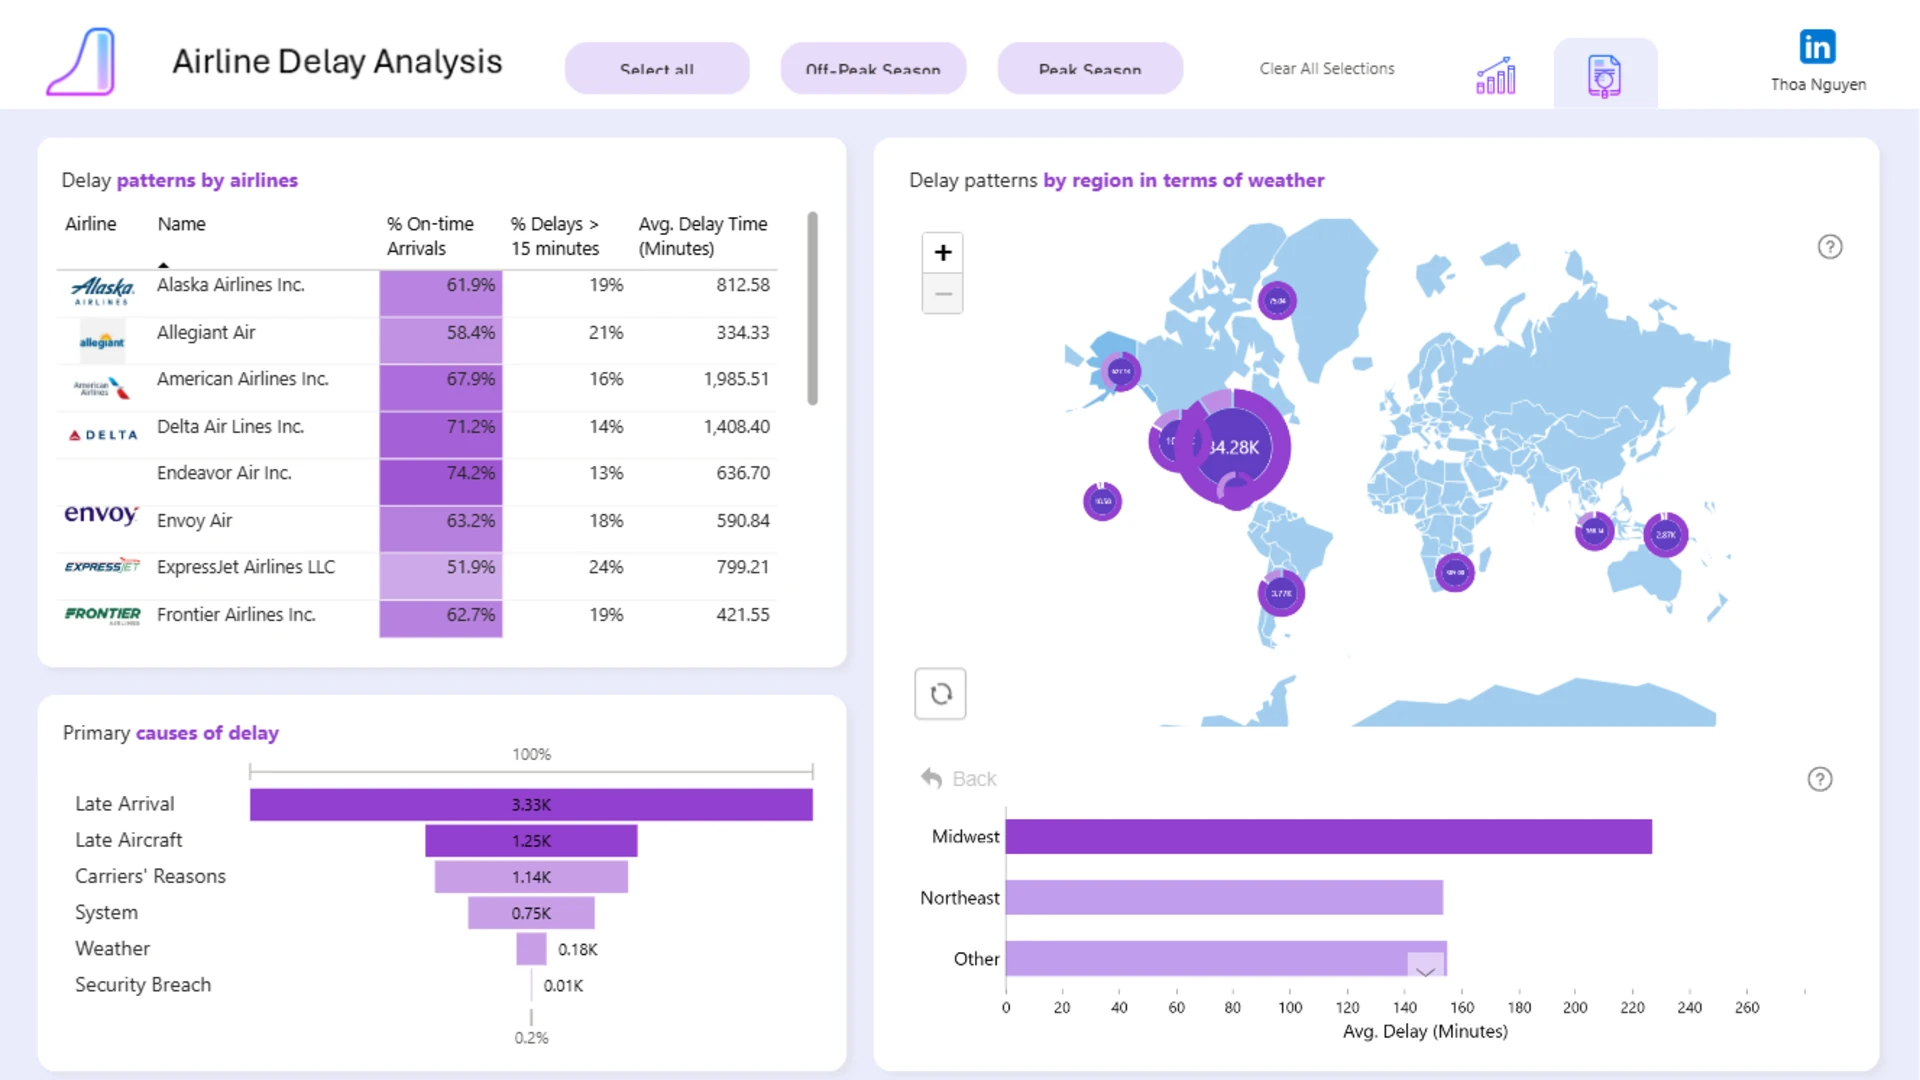
Task: Clear All Selections
Action: [x=1326, y=68]
